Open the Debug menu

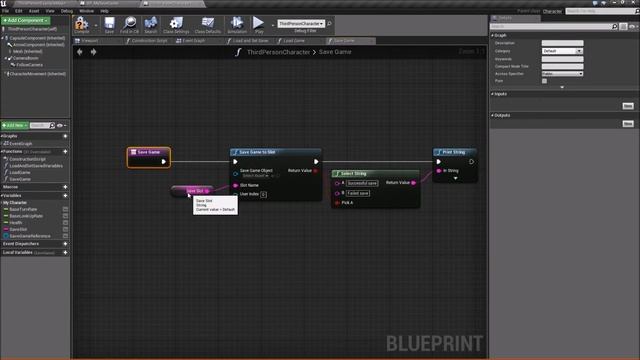click(x=67, y=11)
